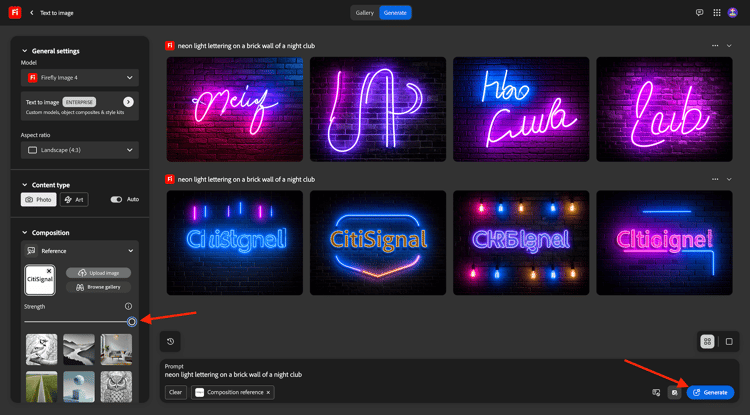The width and height of the screenshot is (750, 415).
Task: Open more options for first result row
Action: click(715, 46)
